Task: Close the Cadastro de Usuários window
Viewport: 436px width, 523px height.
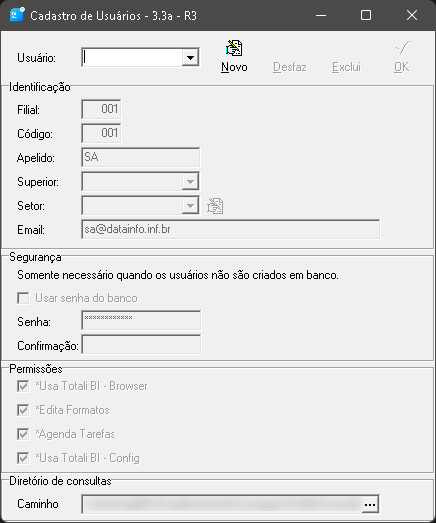Action: (x=412, y=15)
